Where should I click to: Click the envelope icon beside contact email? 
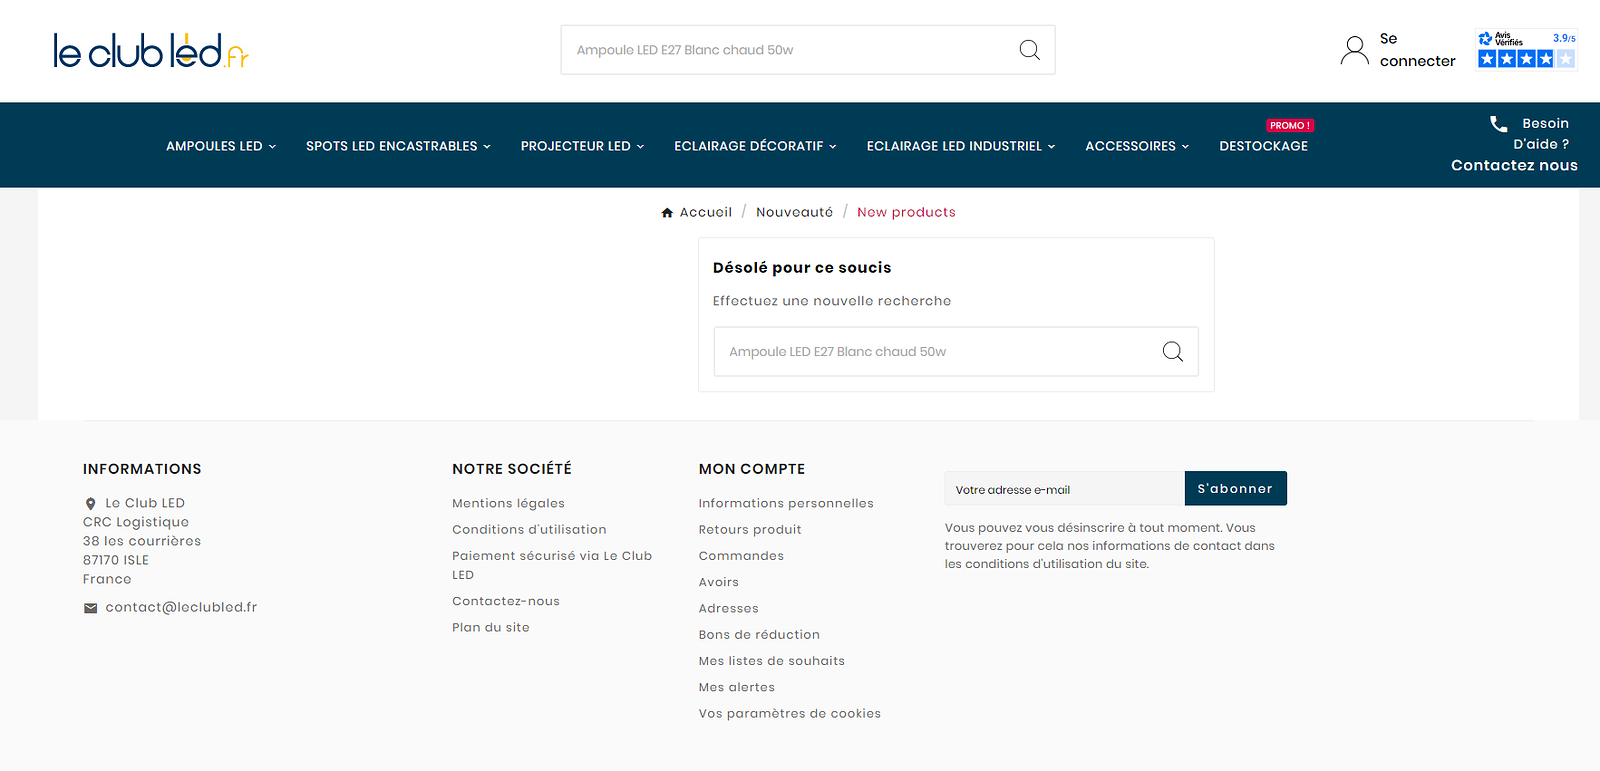tap(91, 608)
